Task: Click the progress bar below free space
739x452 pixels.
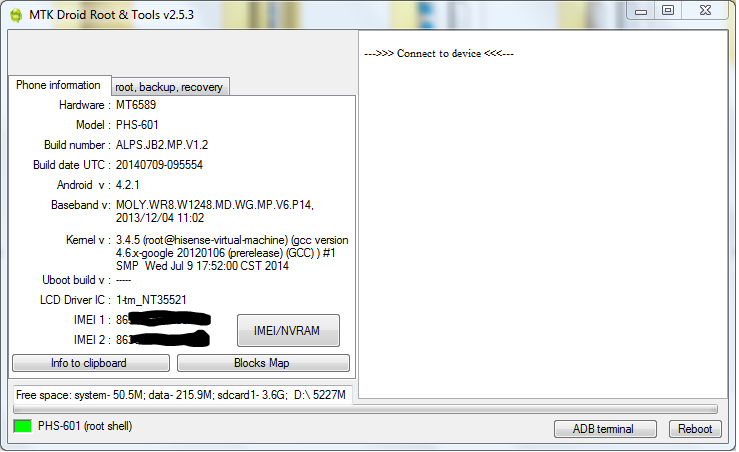Action: tap(365, 409)
